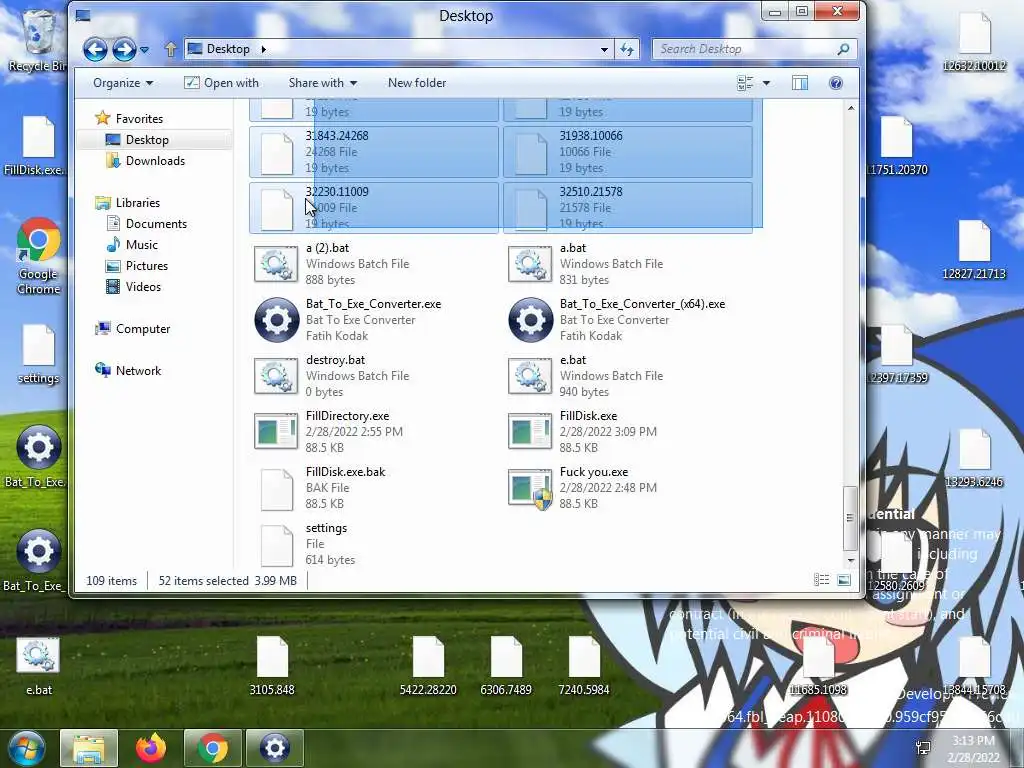Expand the view options dropdown arrow
This screenshot has height=768, width=1024.
click(766, 83)
